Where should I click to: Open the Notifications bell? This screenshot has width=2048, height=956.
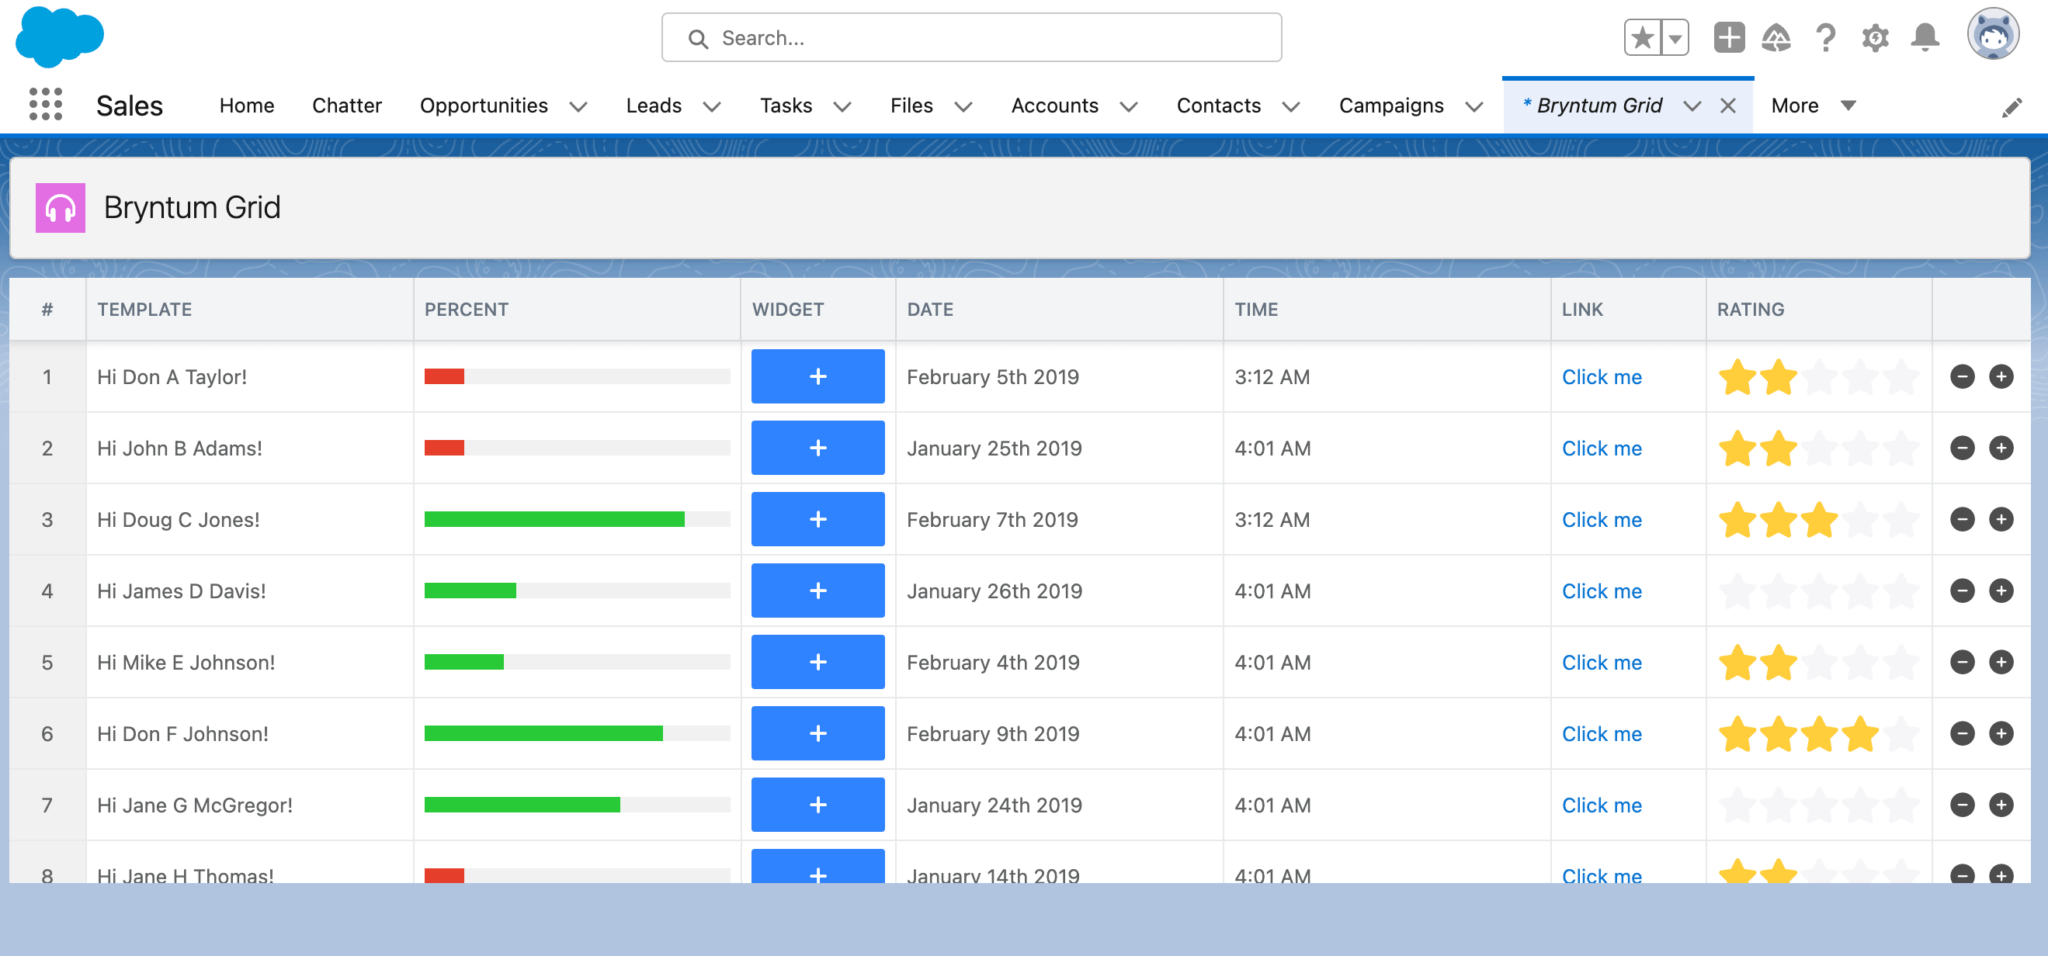click(1925, 38)
